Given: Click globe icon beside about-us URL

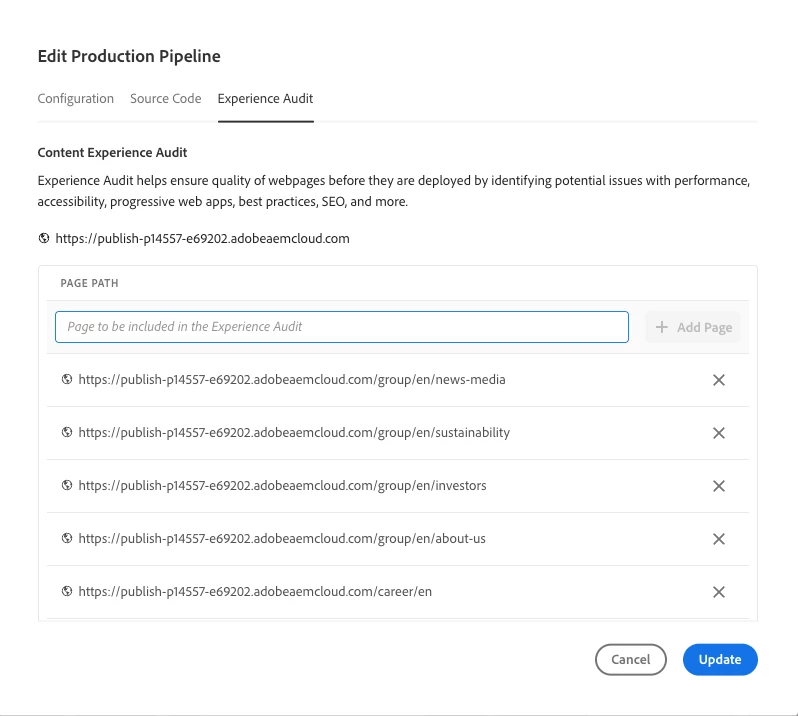Looking at the screenshot, I should click(67, 539).
